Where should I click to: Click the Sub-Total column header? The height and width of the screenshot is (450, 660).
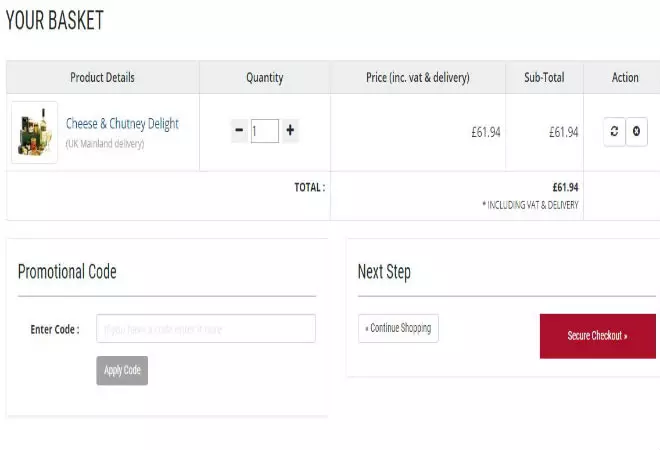544,78
